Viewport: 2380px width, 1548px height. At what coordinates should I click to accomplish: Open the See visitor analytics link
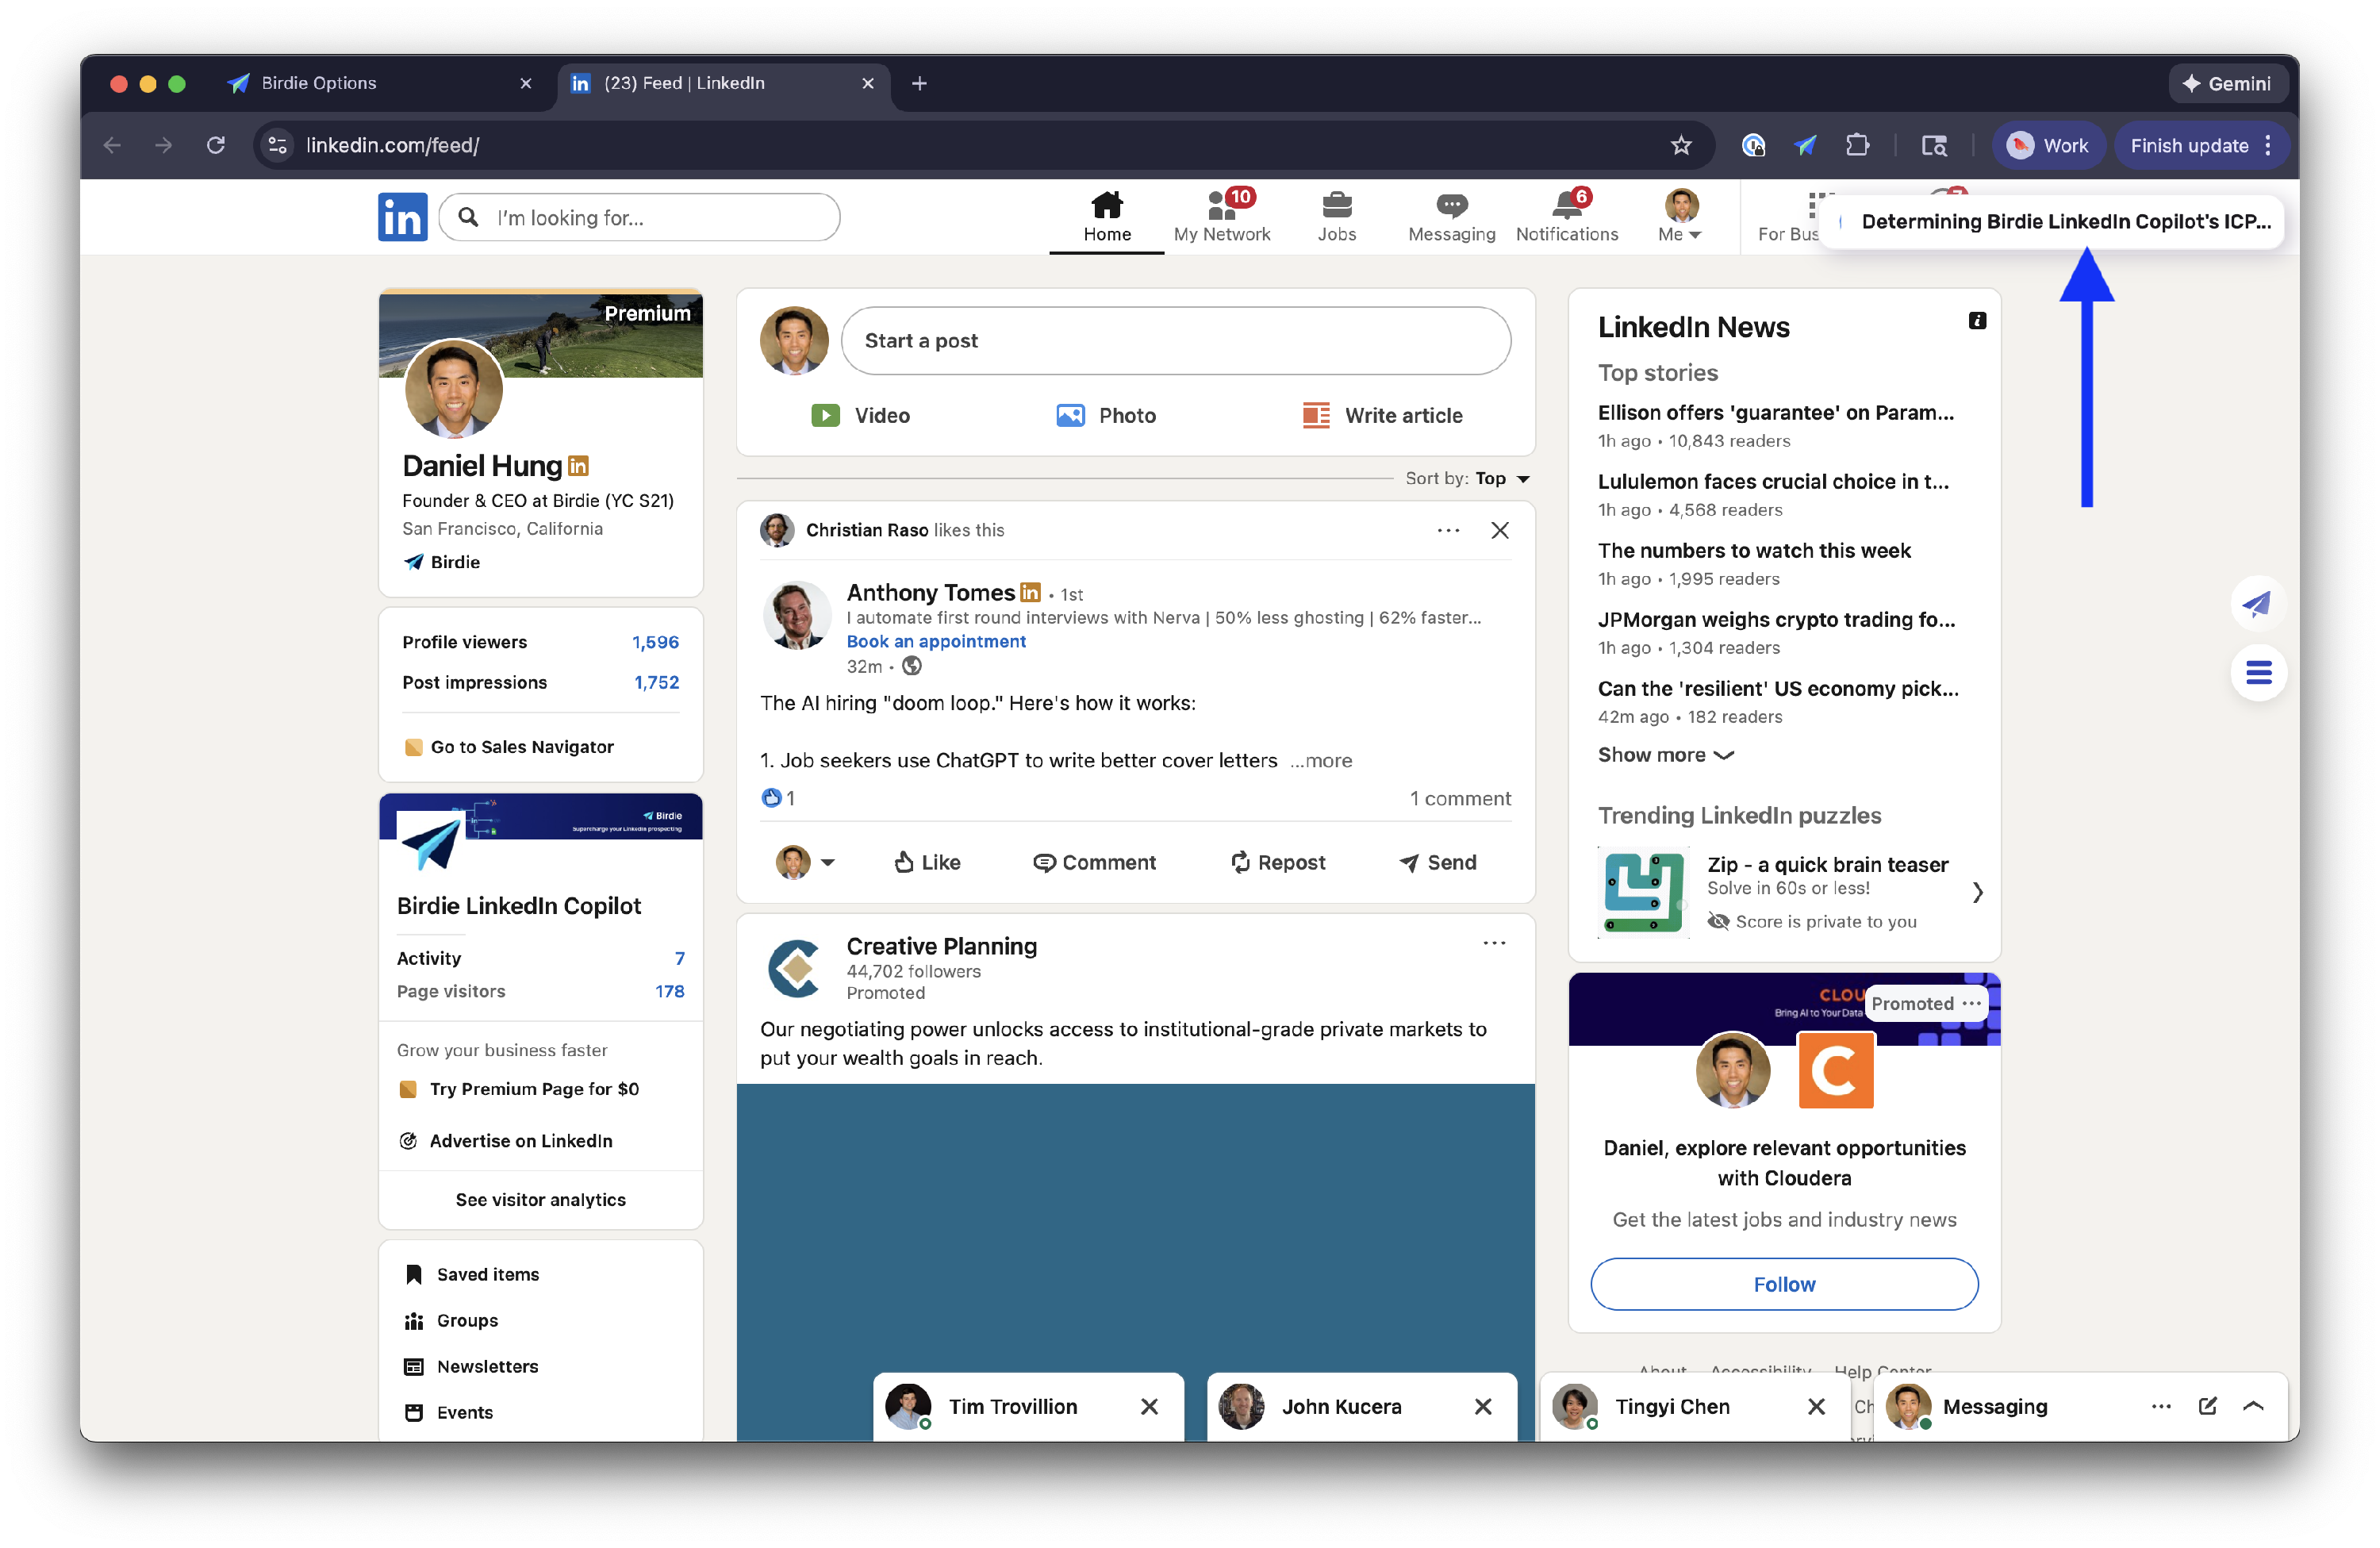click(540, 1199)
